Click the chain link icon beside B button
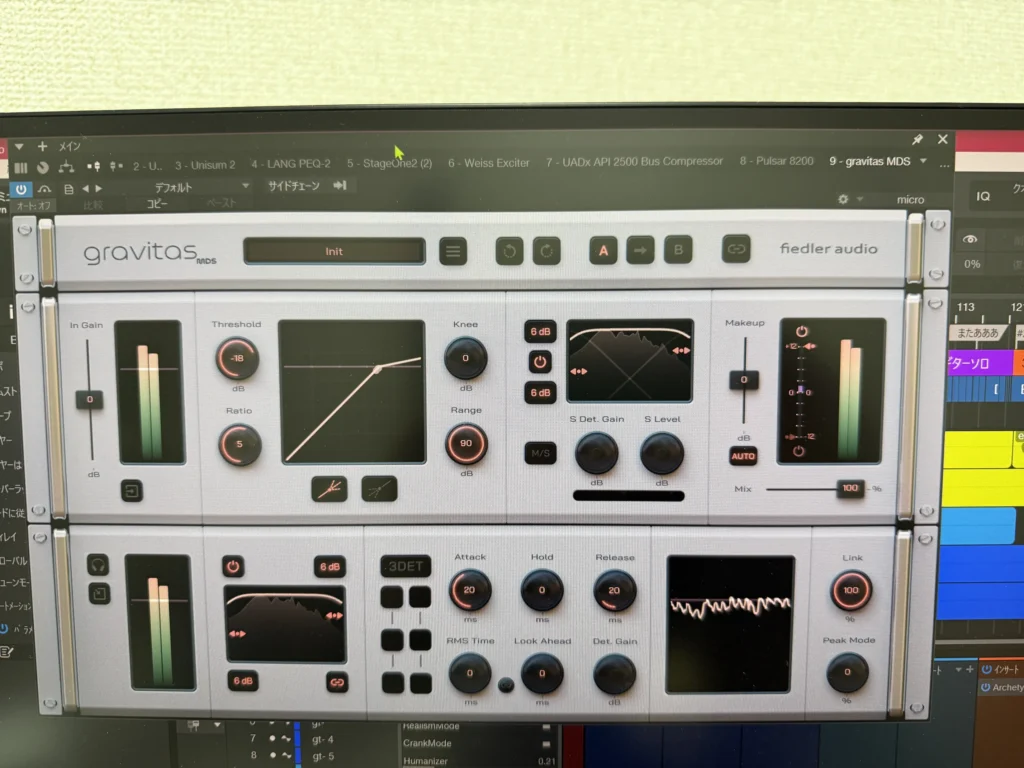The image size is (1024, 768). click(736, 250)
